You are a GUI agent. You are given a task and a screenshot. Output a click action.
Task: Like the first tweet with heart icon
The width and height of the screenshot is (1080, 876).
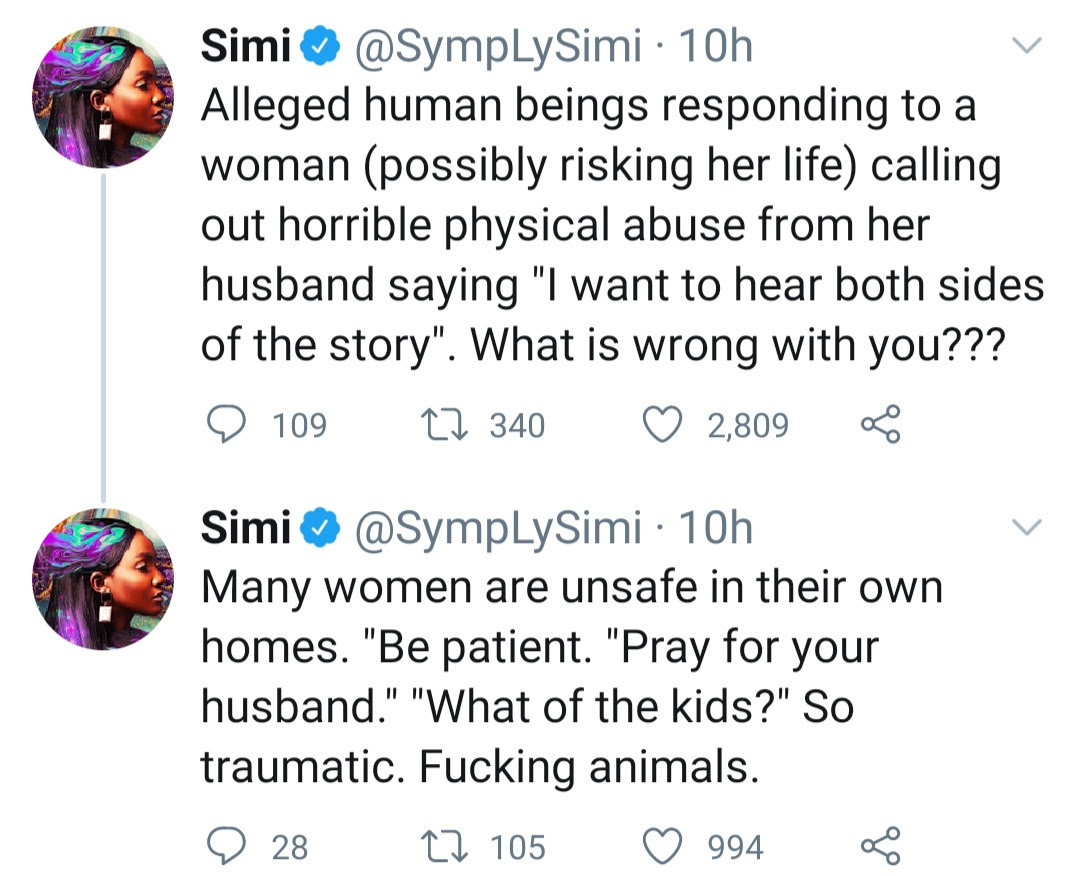[x=662, y=424]
